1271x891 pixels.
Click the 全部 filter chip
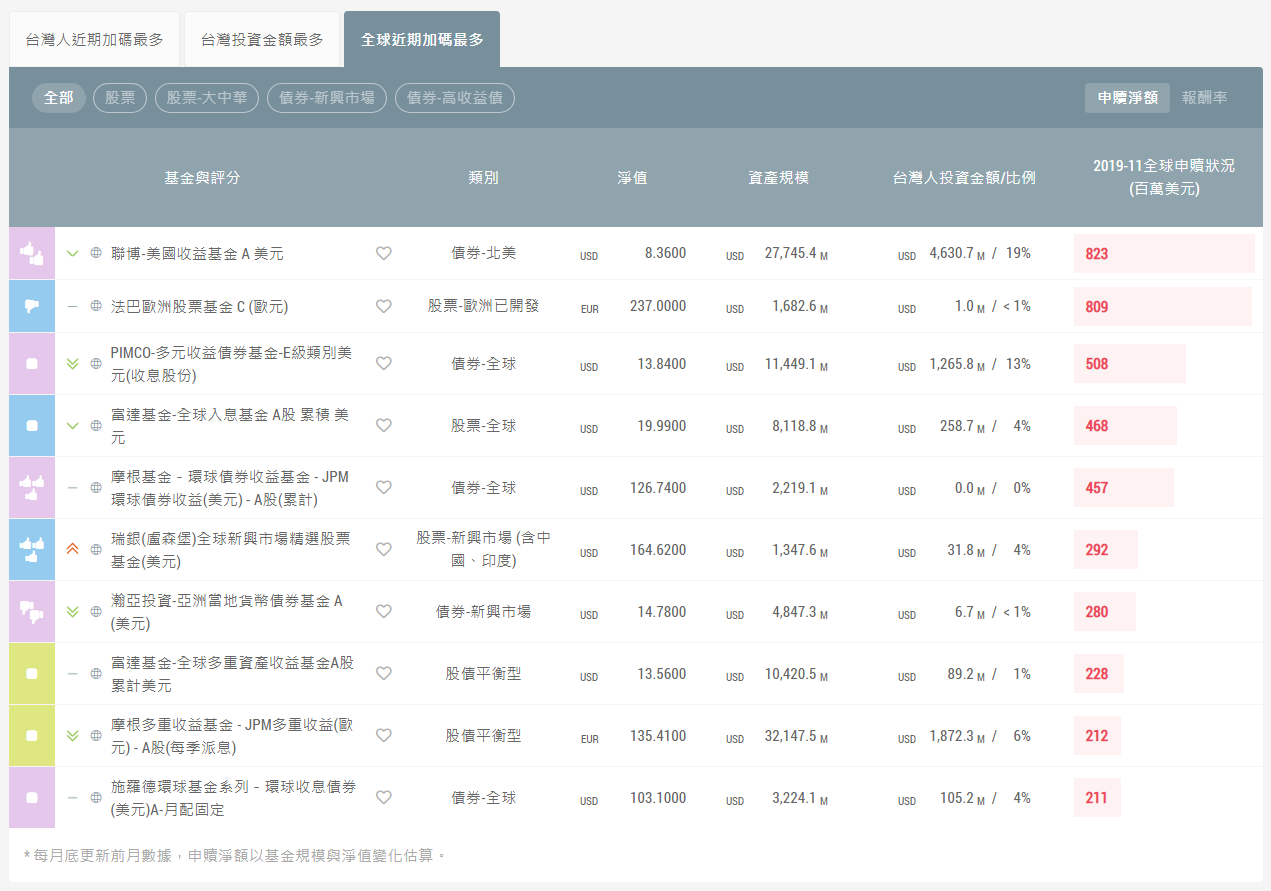(58, 98)
